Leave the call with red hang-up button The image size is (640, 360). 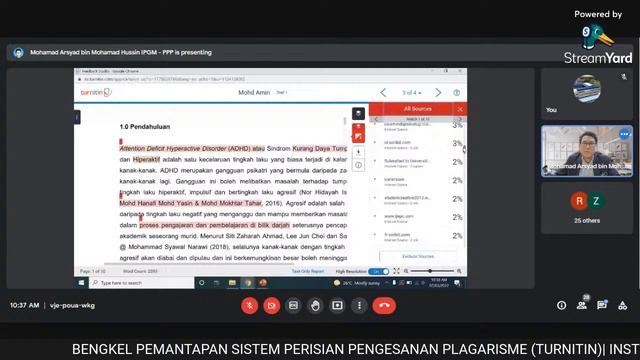[384, 305]
